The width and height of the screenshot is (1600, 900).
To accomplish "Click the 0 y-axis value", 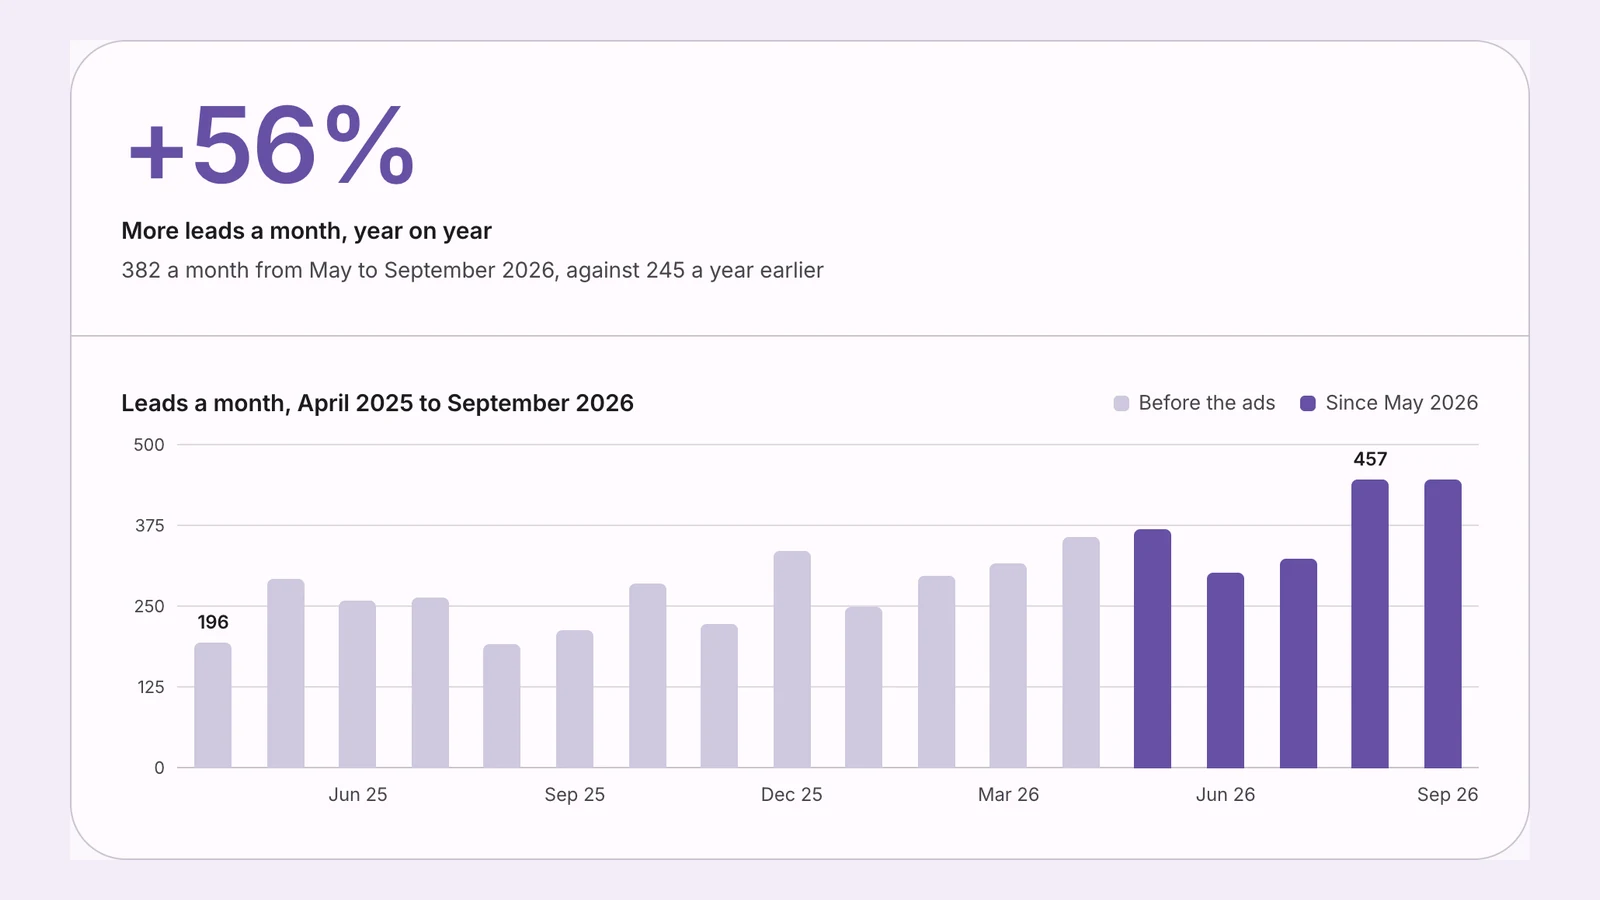I will tap(159, 768).
